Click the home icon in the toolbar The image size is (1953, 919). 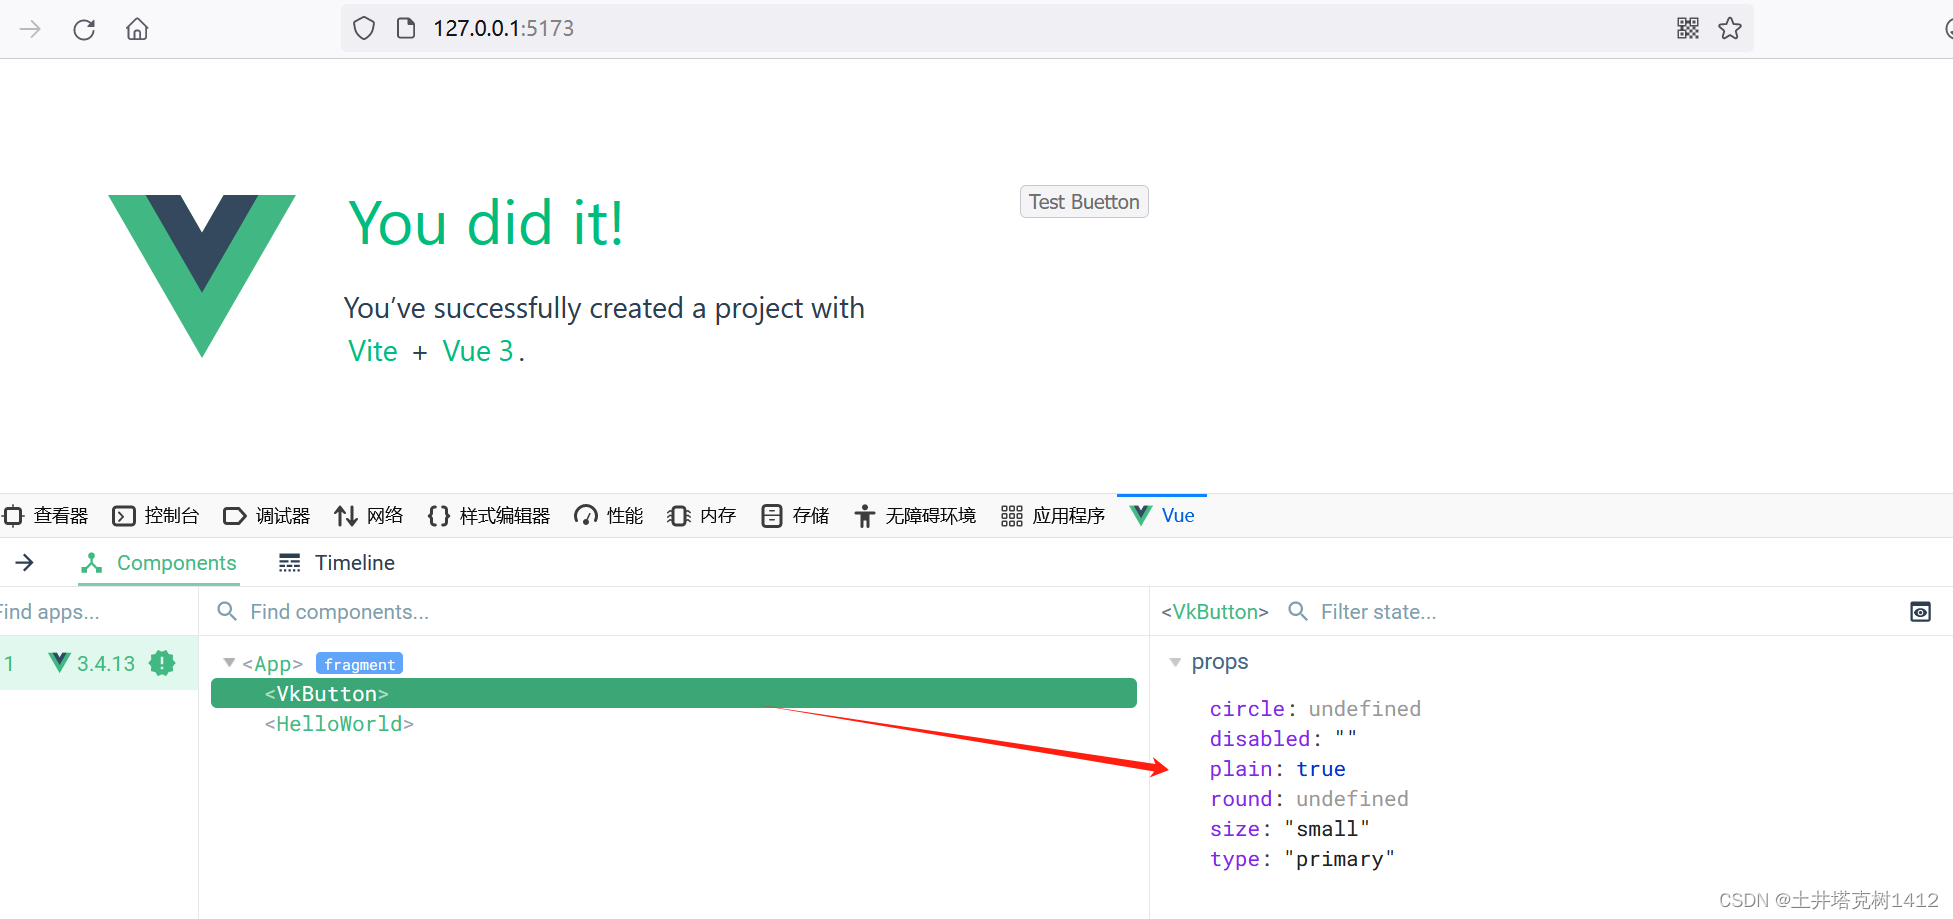pos(137,28)
